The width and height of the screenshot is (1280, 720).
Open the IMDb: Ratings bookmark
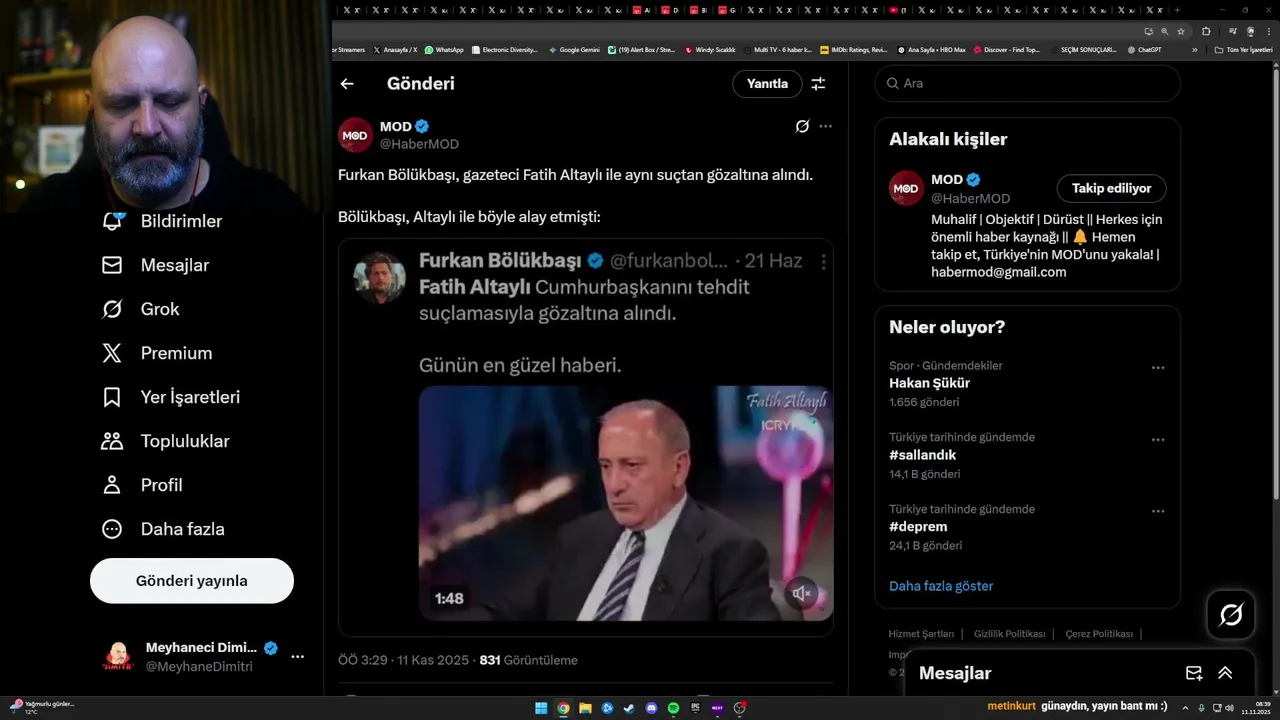[853, 49]
